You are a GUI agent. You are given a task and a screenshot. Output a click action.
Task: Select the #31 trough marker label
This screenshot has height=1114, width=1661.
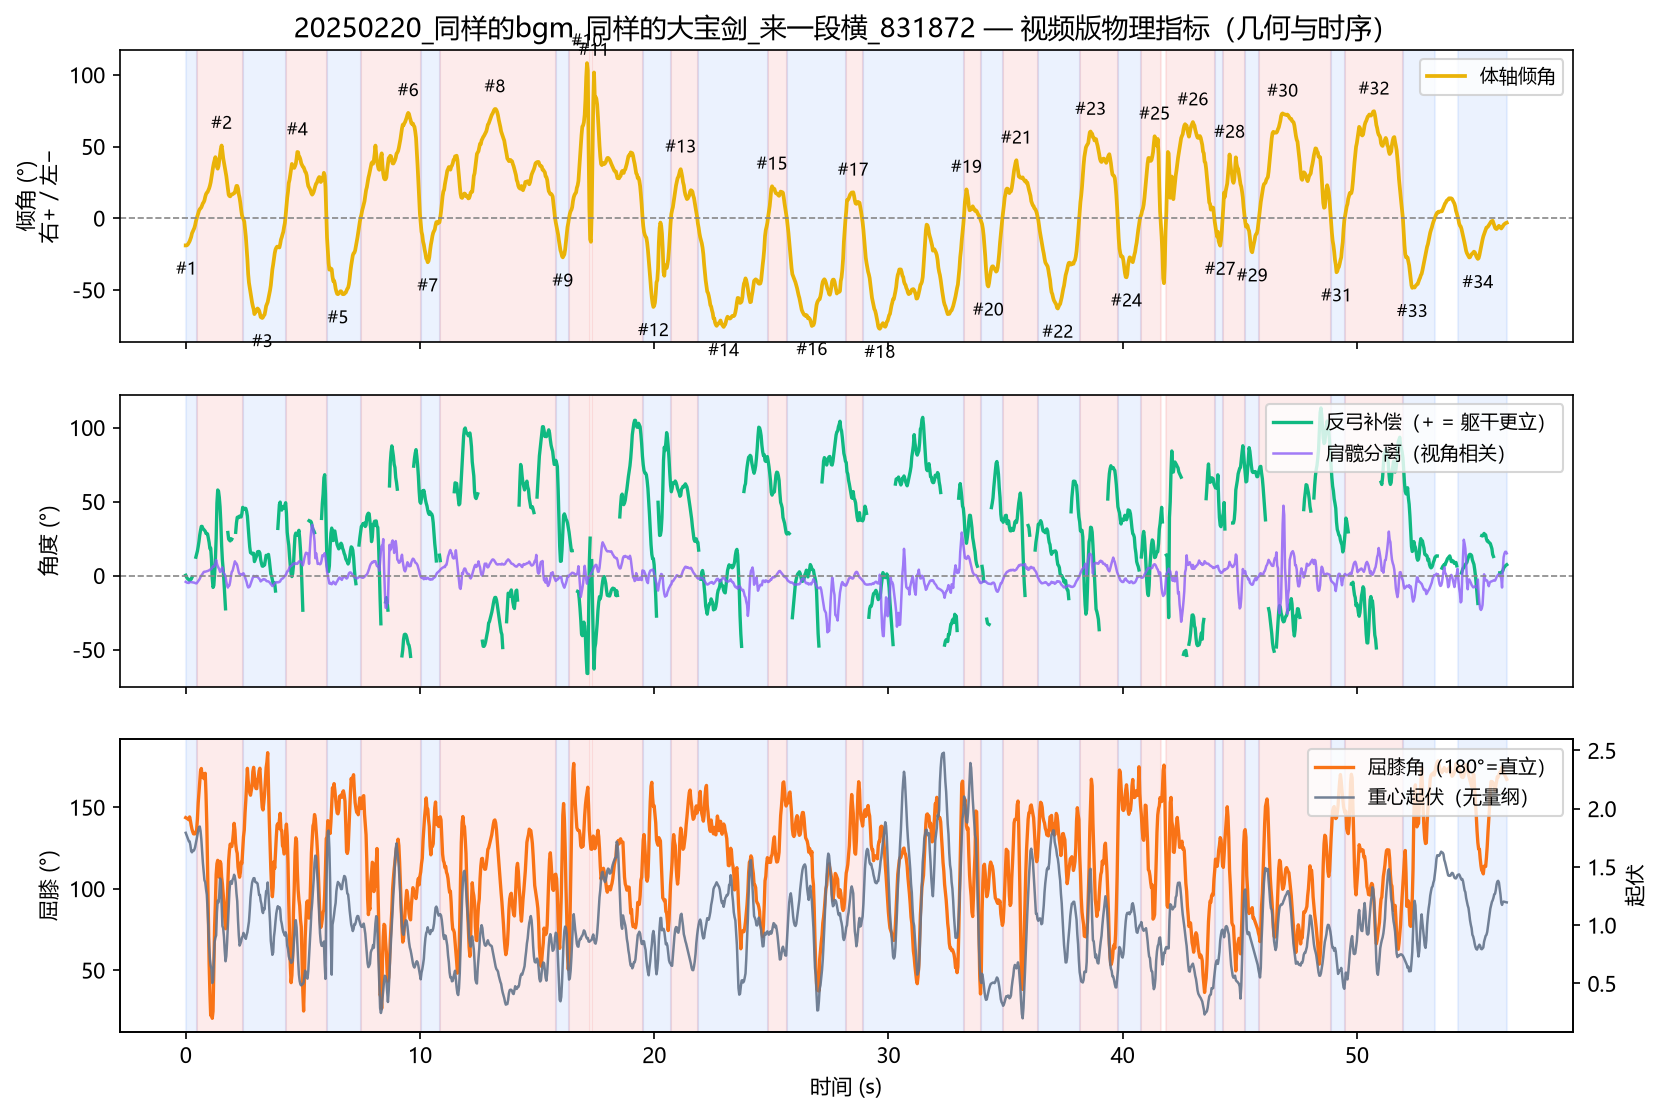click(x=1336, y=295)
